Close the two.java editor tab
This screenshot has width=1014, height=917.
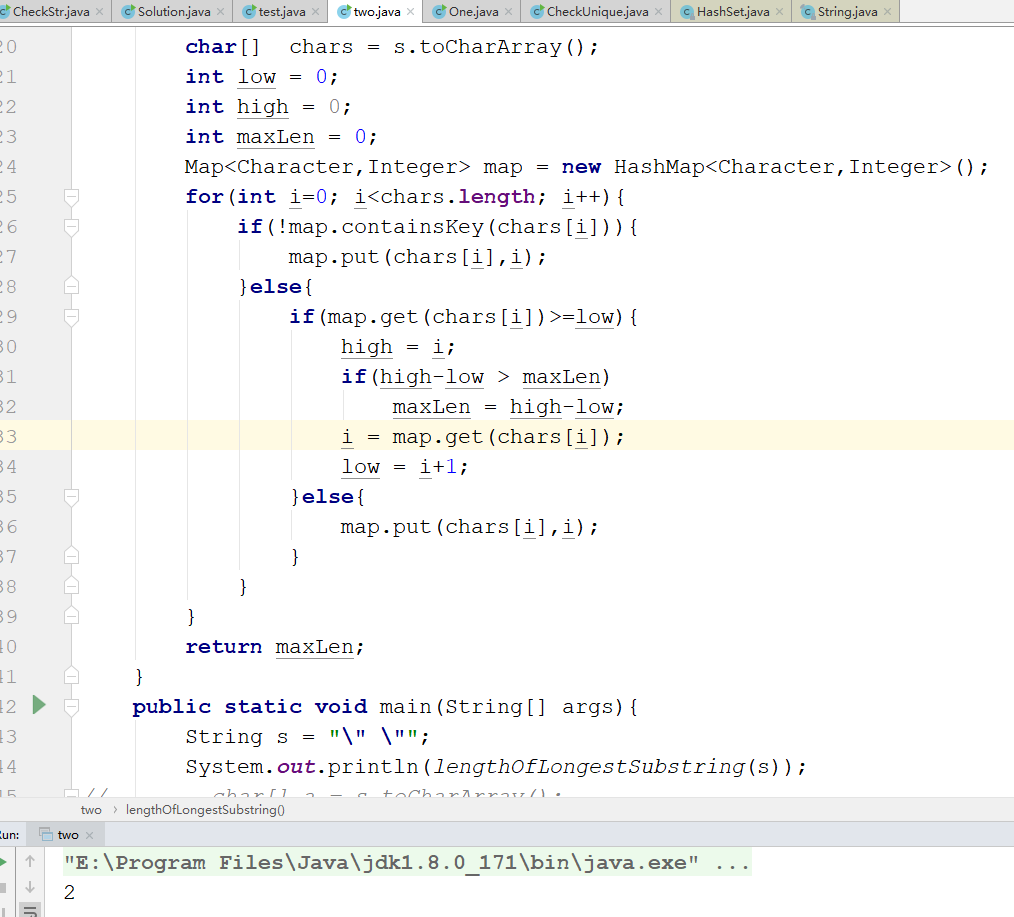[410, 12]
